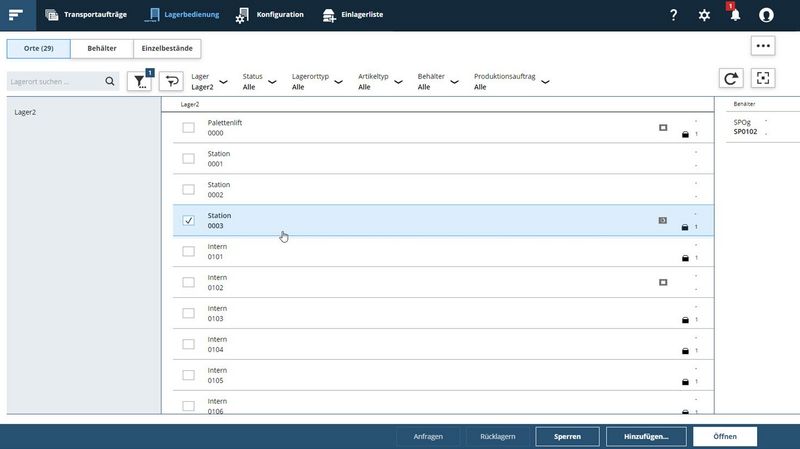Click the fullscreen focus icon
800x449 pixels.
(763, 80)
